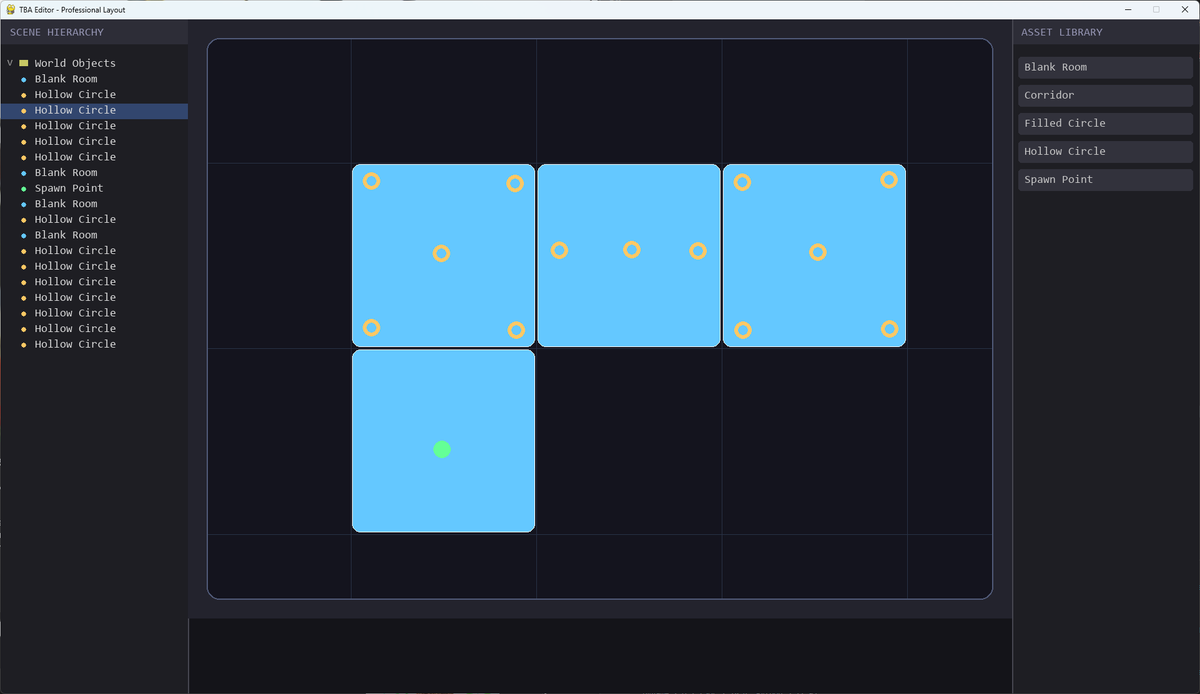
Task: Add a Corridor from the Asset Library
Action: [1105, 95]
